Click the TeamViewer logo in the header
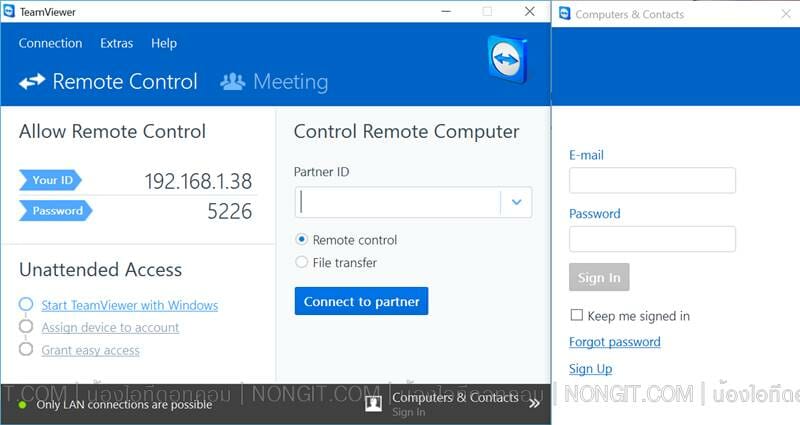 [507, 59]
